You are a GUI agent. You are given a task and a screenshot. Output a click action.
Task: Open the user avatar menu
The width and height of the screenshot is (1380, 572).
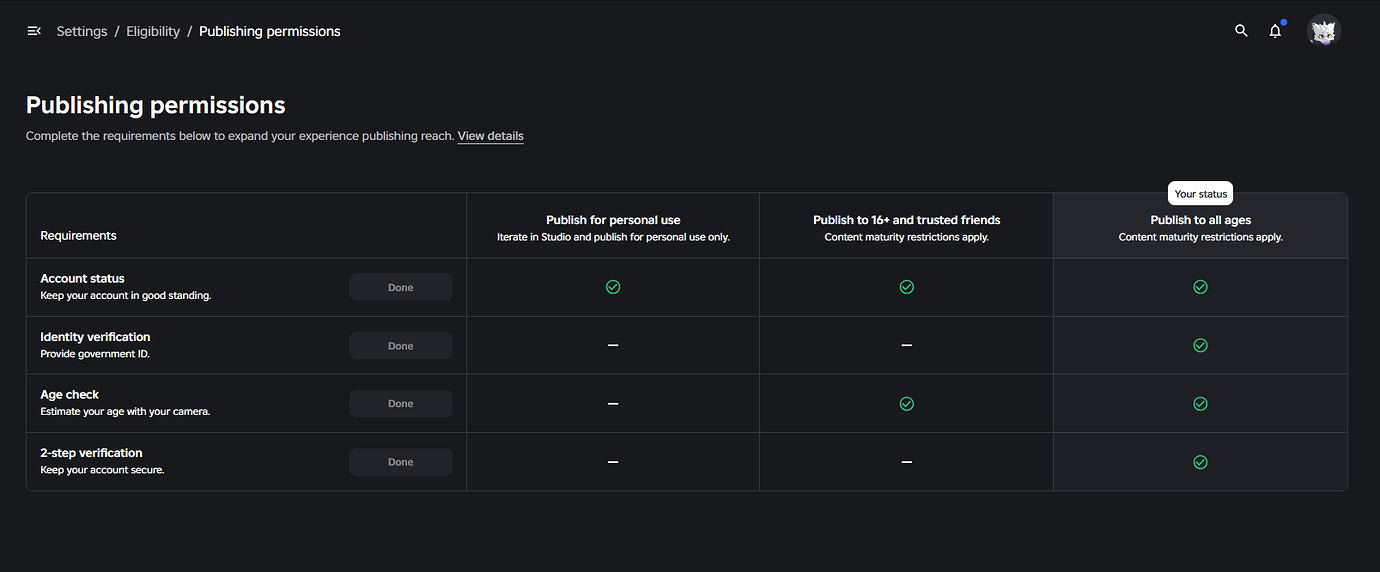(1324, 31)
